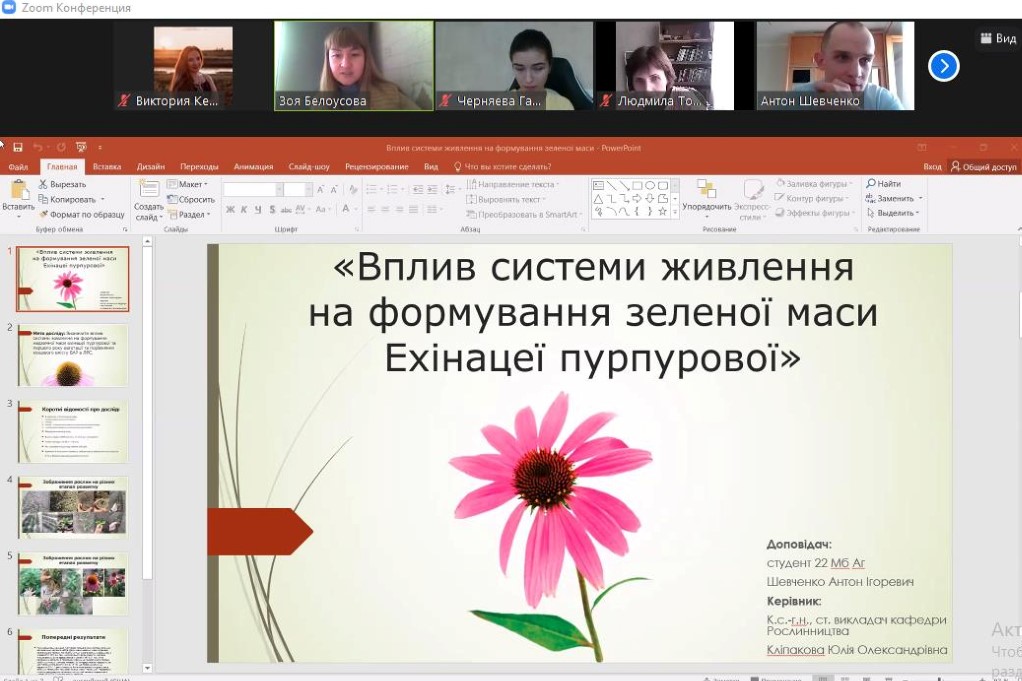1022x681 pixels.
Task: Switch to the Дизайн tab
Action: (151, 167)
